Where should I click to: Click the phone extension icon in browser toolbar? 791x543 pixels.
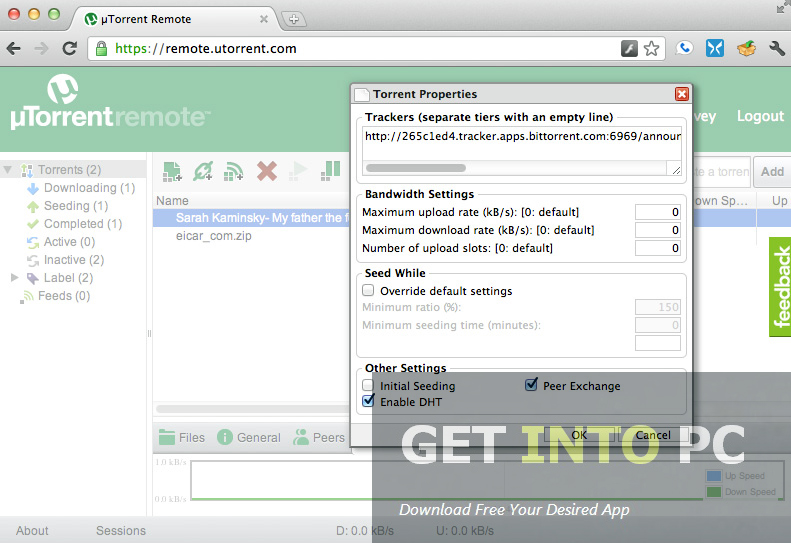[684, 48]
